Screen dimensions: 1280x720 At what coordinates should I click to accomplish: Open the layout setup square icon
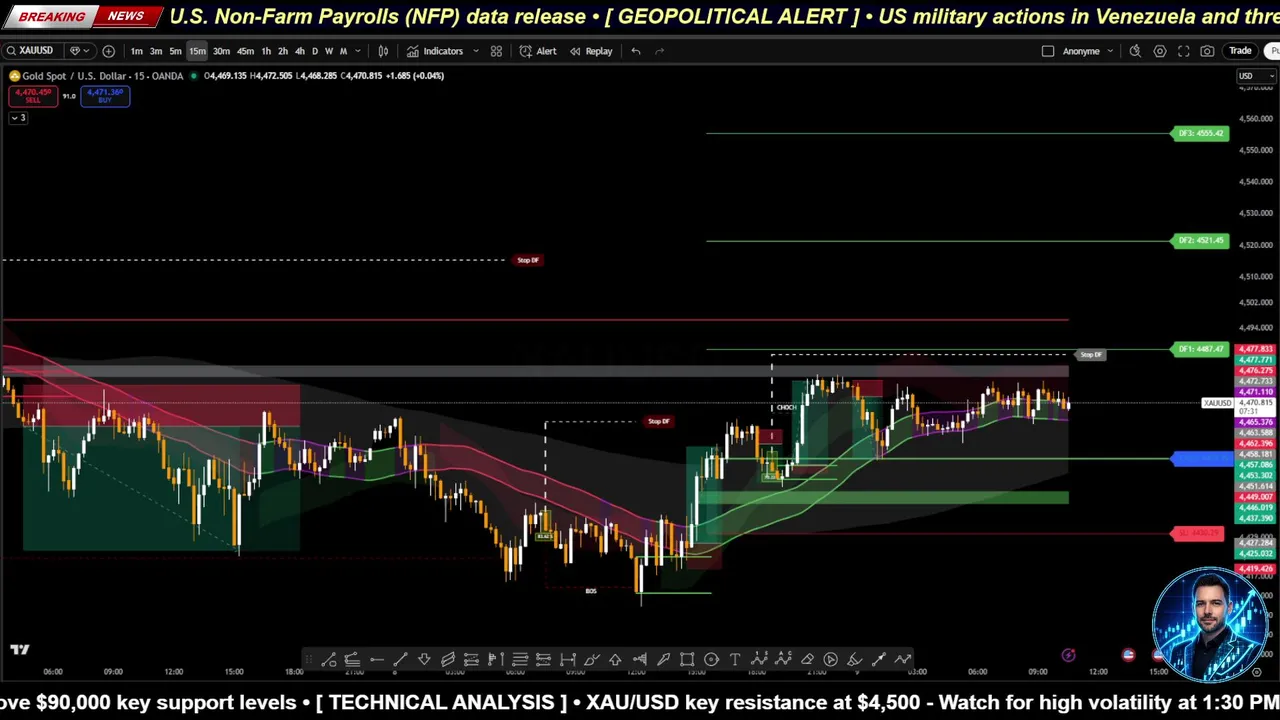pyautogui.click(x=1048, y=51)
